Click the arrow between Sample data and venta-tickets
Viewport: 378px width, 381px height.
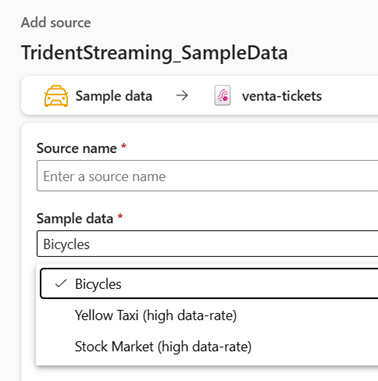(x=182, y=96)
